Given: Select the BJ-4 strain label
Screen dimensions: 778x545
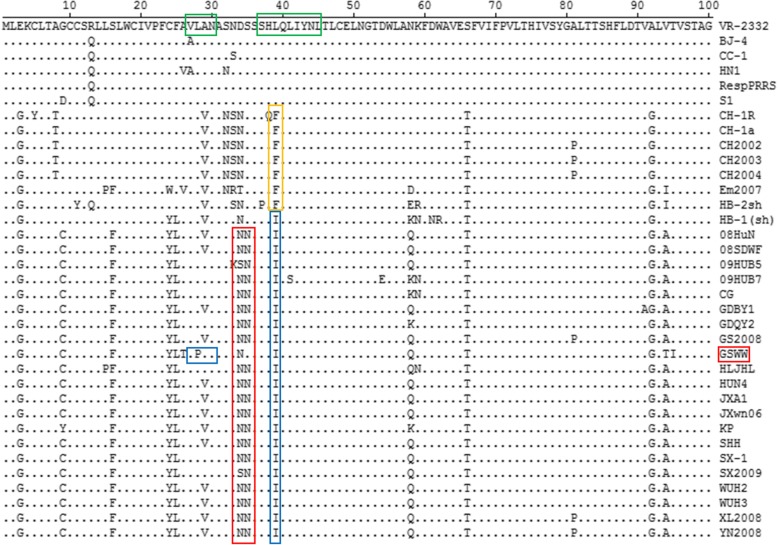Looking at the screenshot, I should (735, 43).
